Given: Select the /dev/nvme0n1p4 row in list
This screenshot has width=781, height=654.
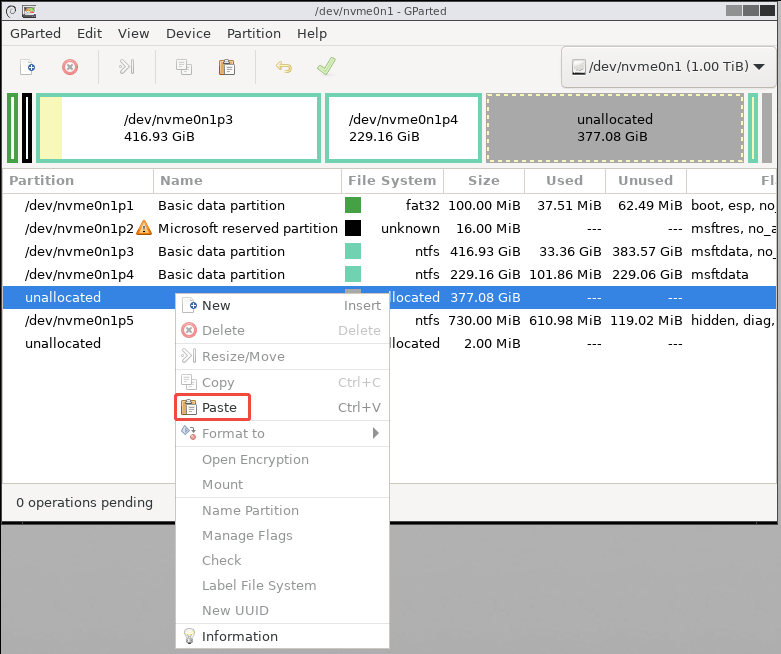Looking at the screenshot, I should (x=389, y=274).
